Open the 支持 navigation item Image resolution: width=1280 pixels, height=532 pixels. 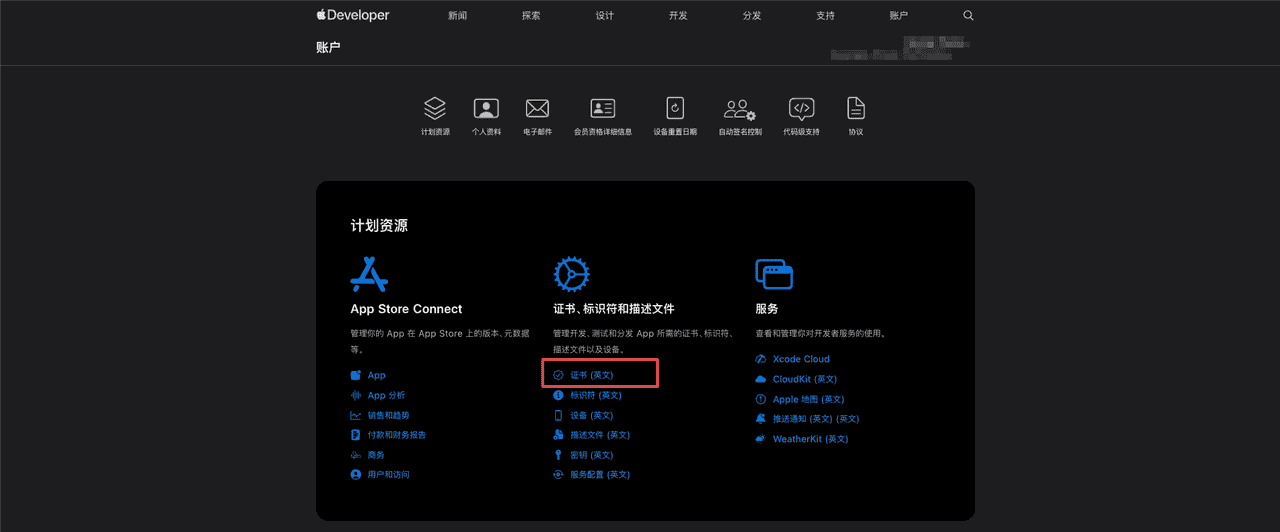coord(825,16)
